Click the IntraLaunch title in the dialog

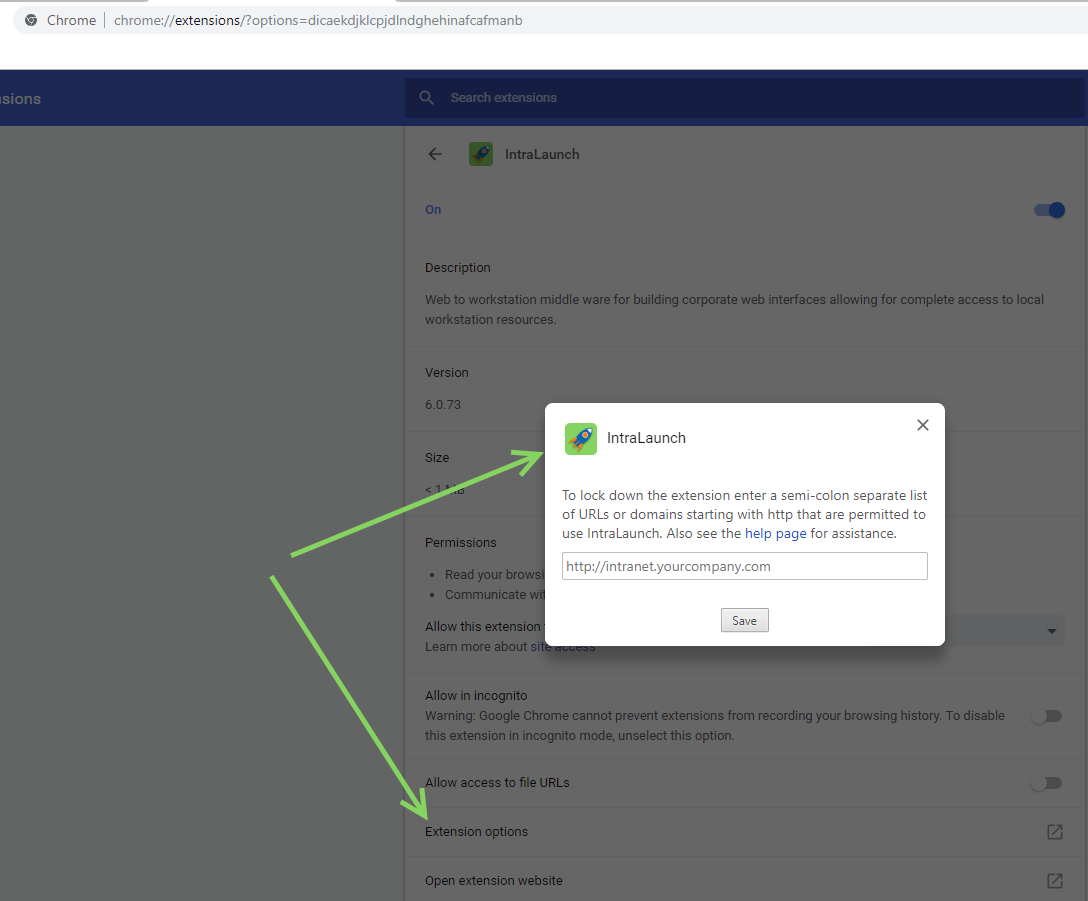tap(647, 438)
